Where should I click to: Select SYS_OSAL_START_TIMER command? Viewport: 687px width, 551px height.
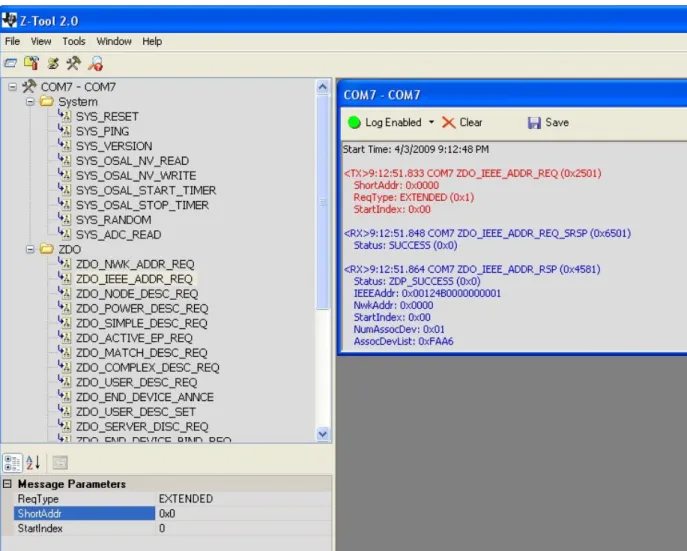146,191
